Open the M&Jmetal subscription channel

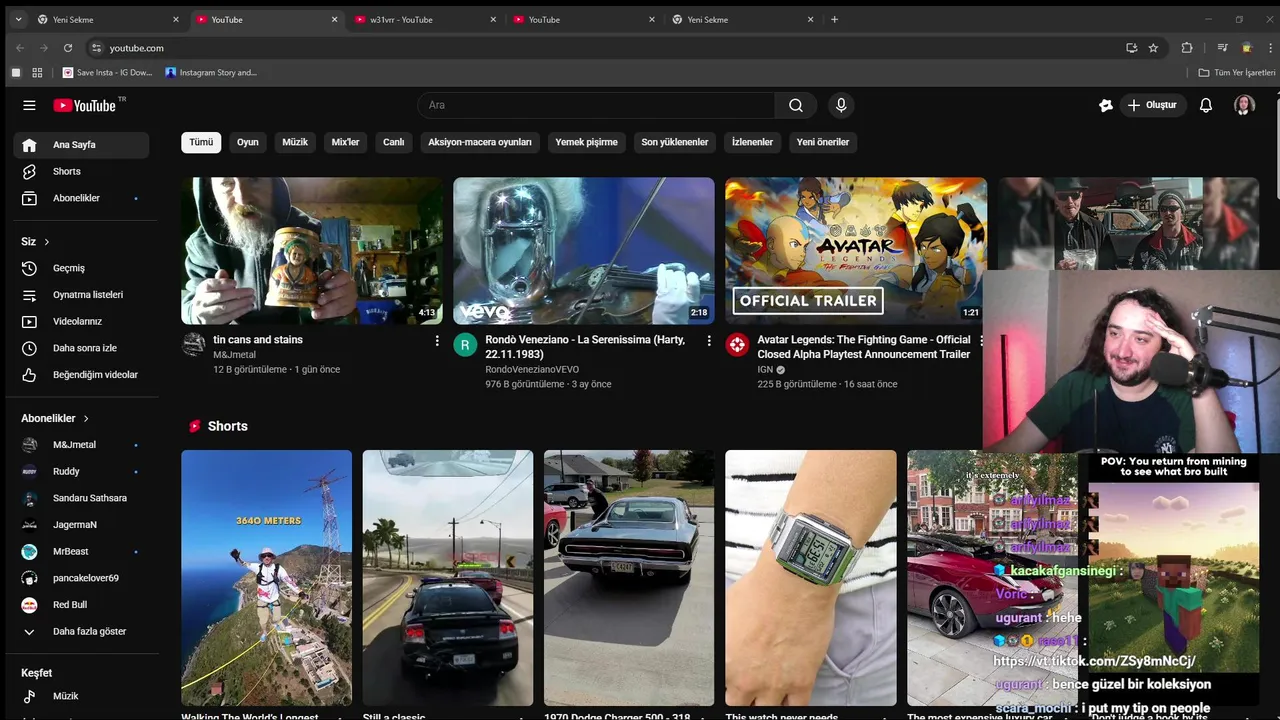click(81, 445)
